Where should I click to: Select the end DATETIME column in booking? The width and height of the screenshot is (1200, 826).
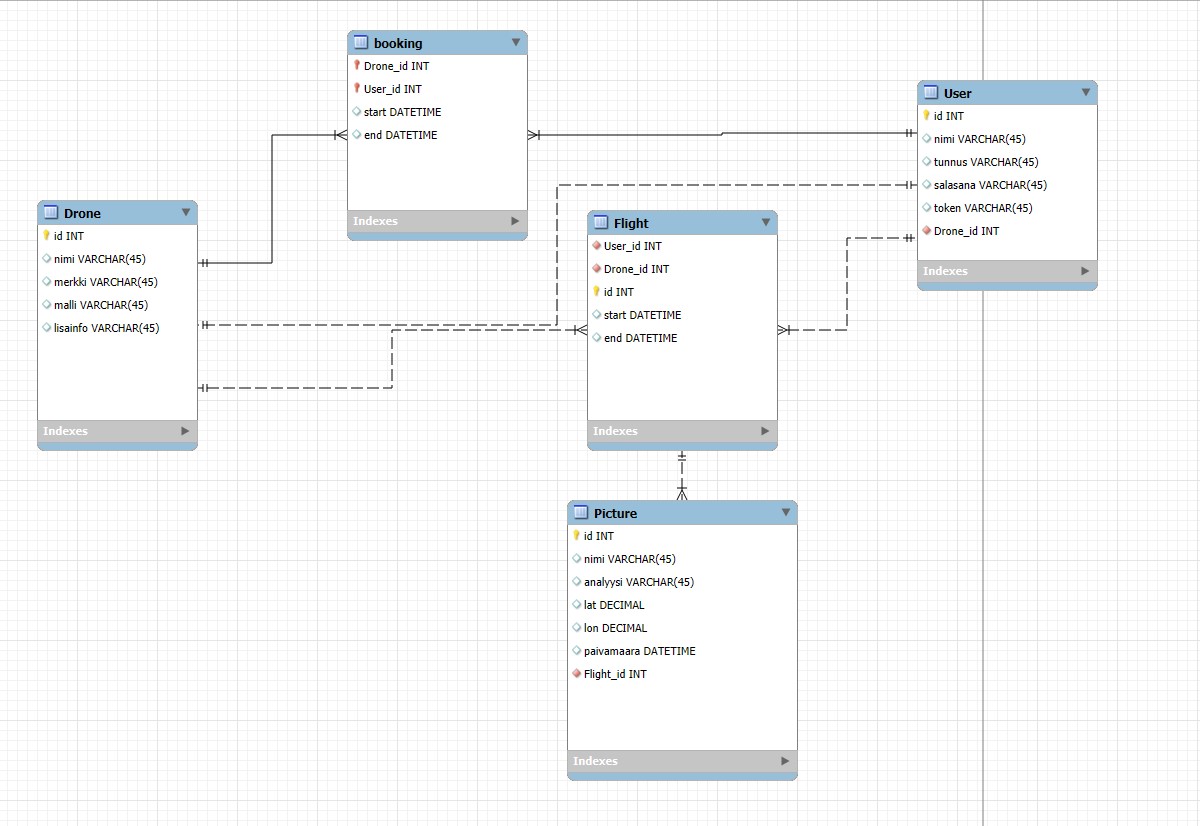[x=400, y=135]
